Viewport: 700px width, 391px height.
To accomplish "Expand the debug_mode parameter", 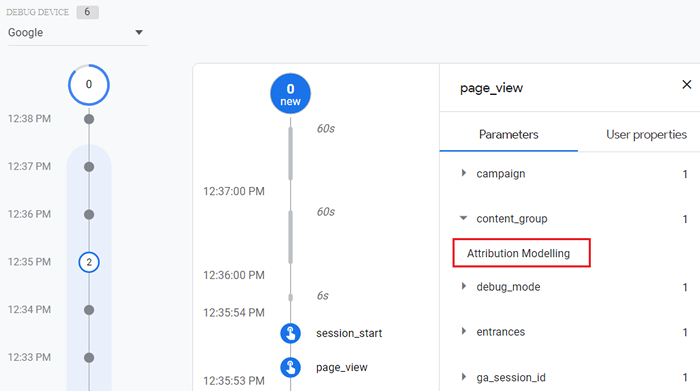I will coord(464,286).
